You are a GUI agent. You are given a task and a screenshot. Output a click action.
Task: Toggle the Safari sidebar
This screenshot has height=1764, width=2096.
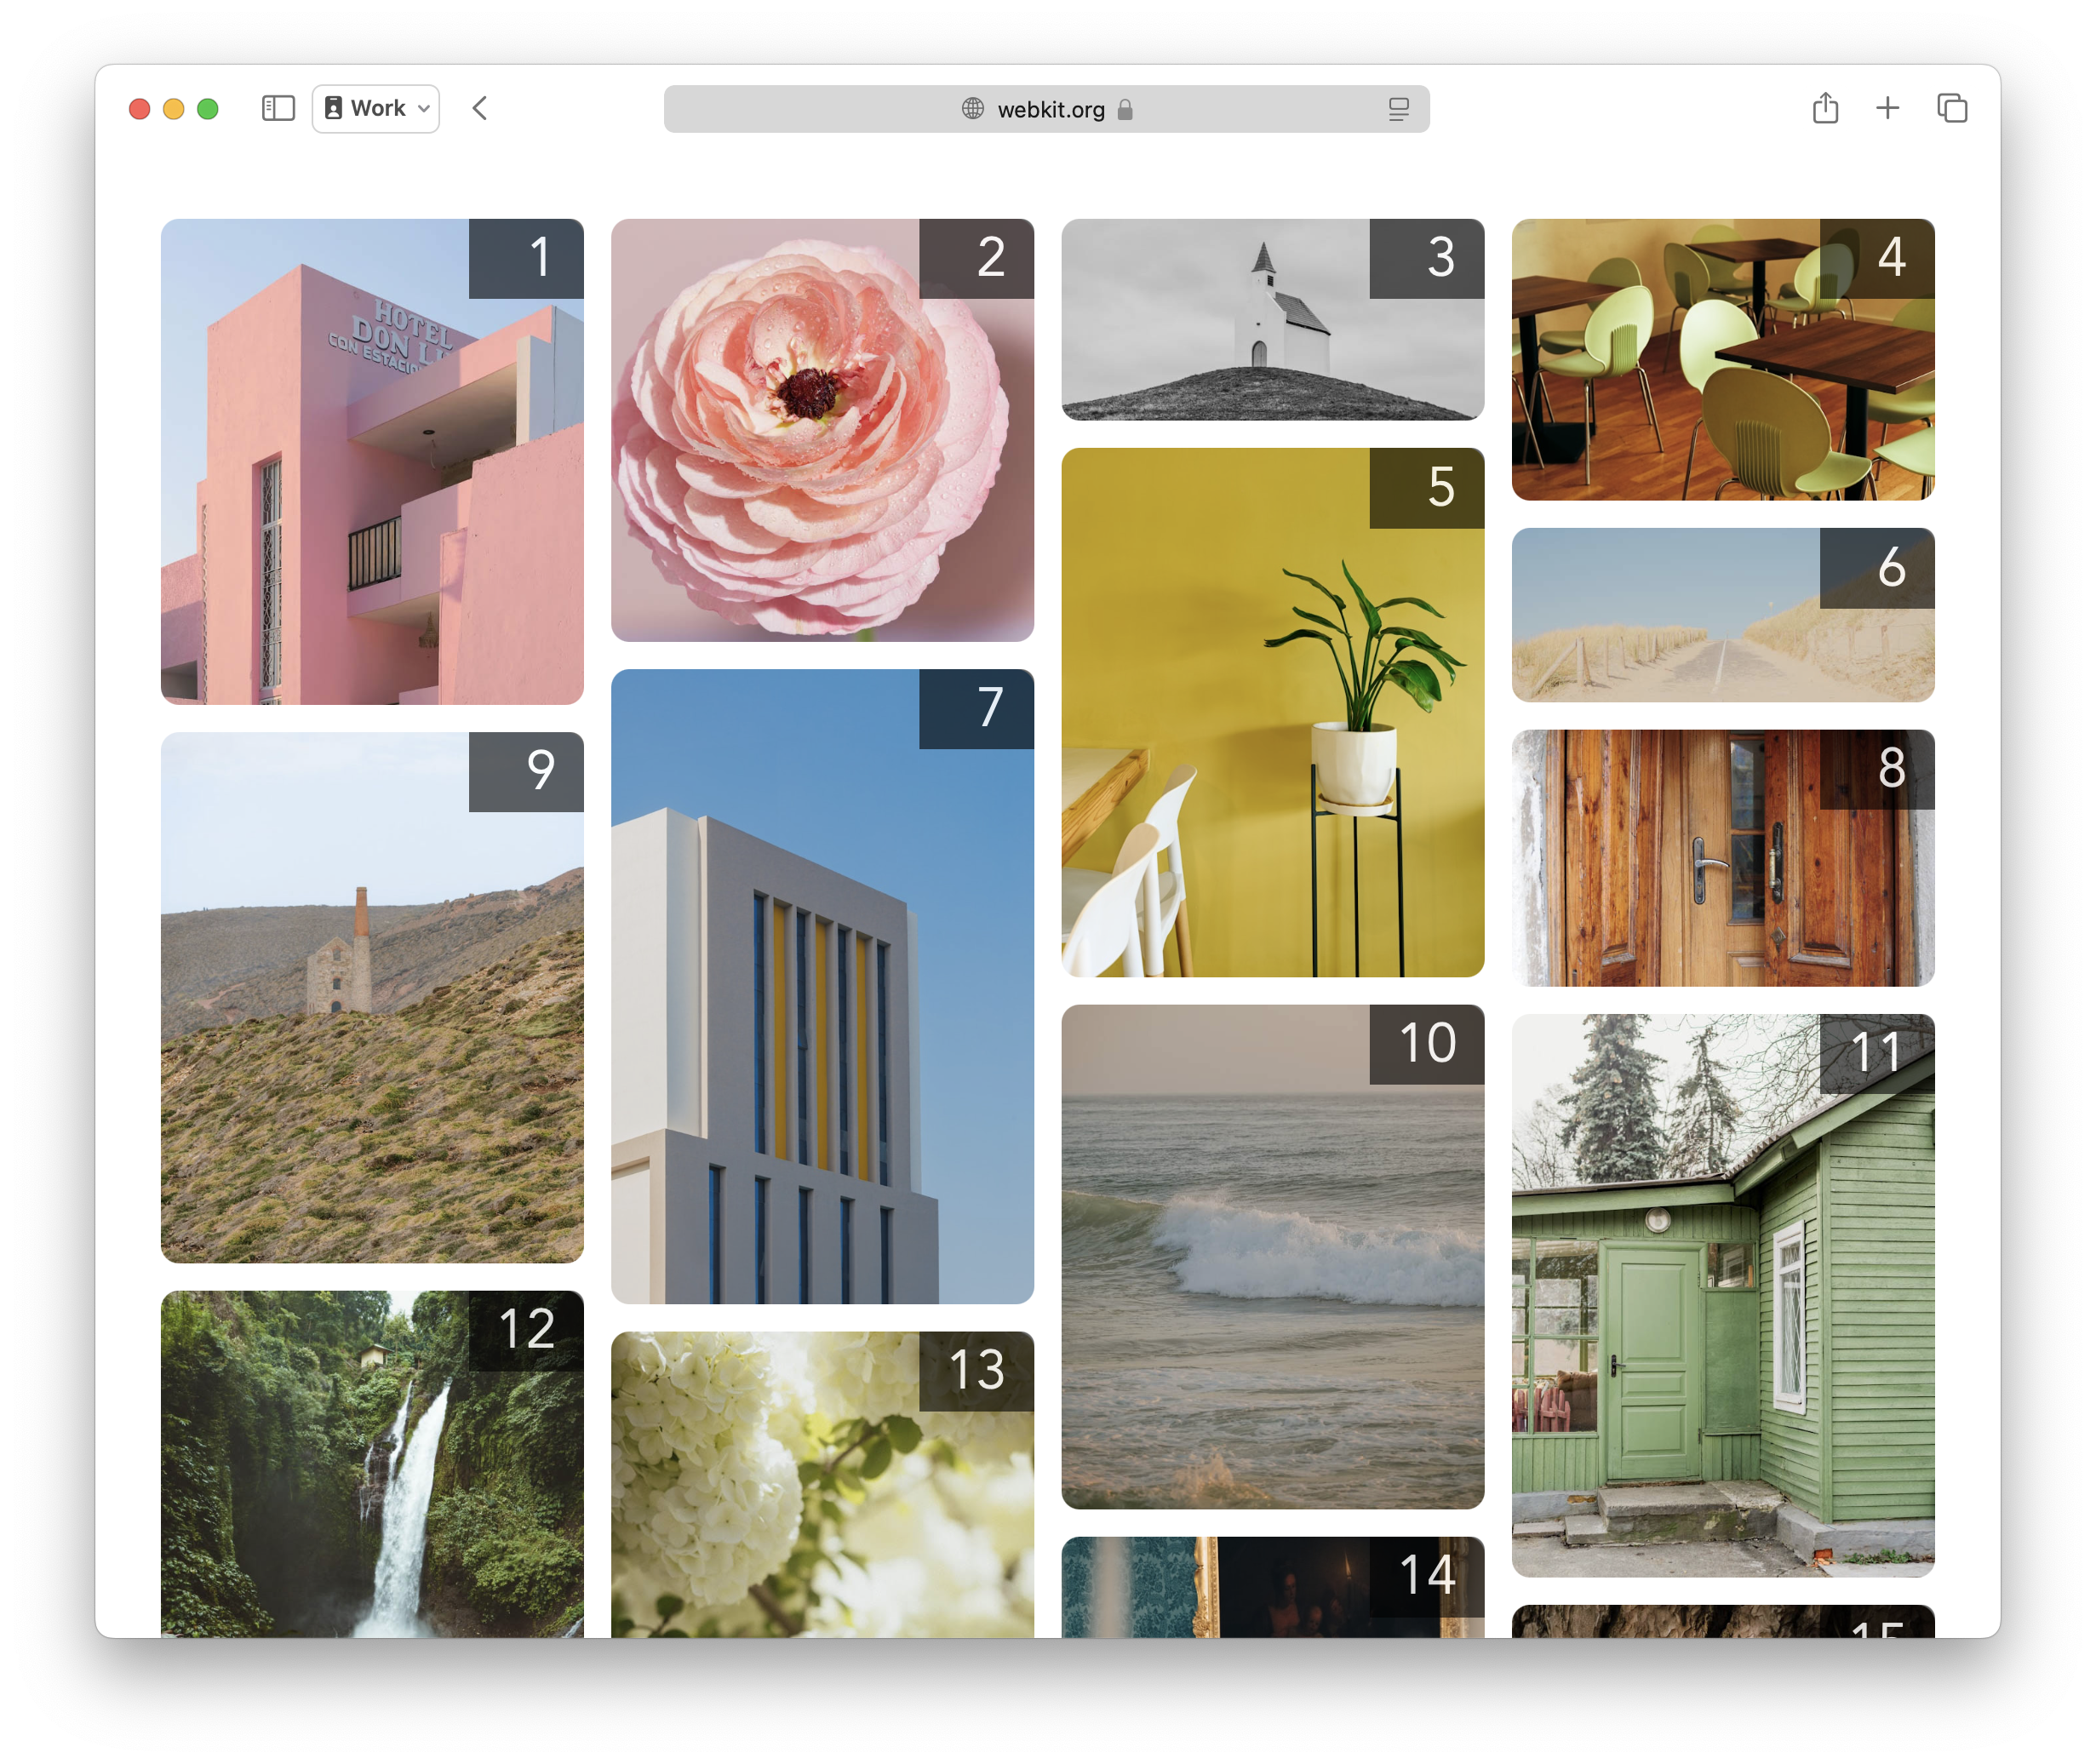[x=278, y=108]
